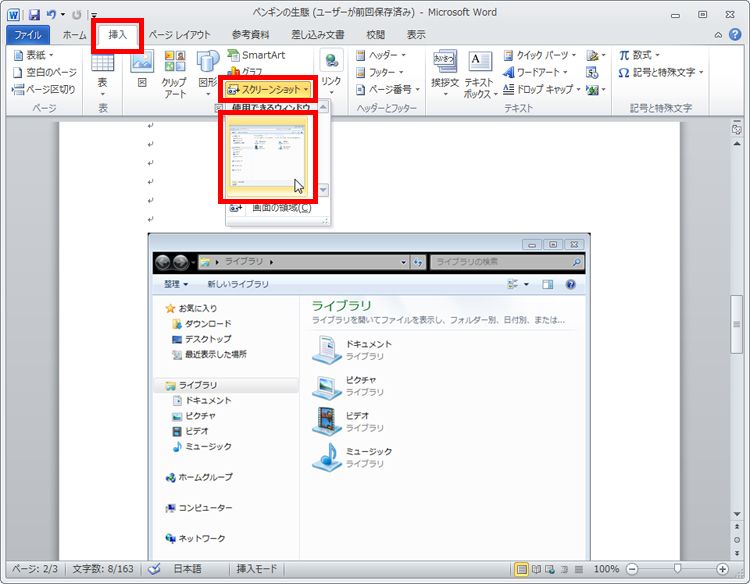Switch to the 参考資料 tab
750x584 pixels.
[x=251, y=35]
